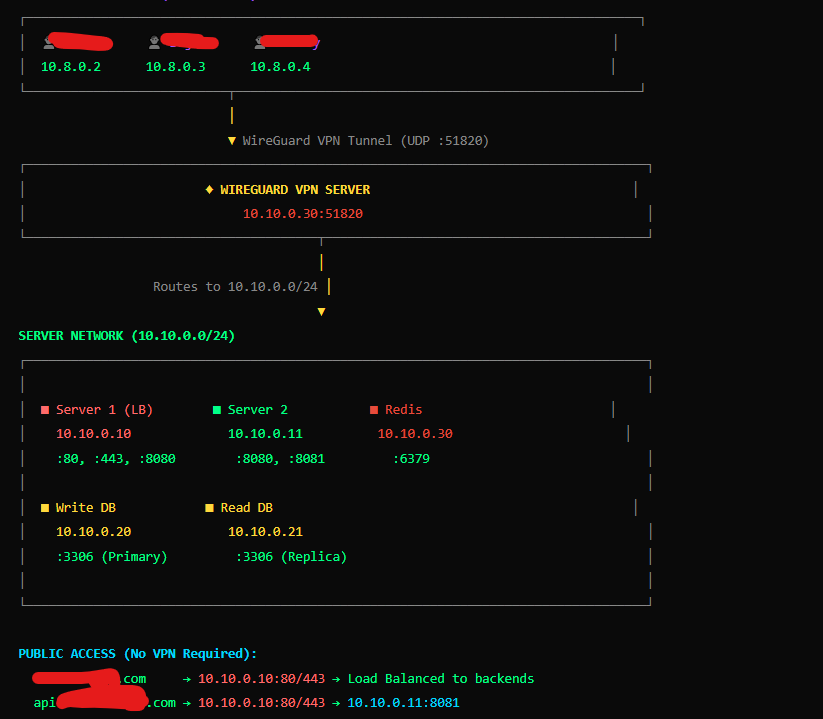Click the red square beside Redis
823x719 pixels.
pos(374,410)
